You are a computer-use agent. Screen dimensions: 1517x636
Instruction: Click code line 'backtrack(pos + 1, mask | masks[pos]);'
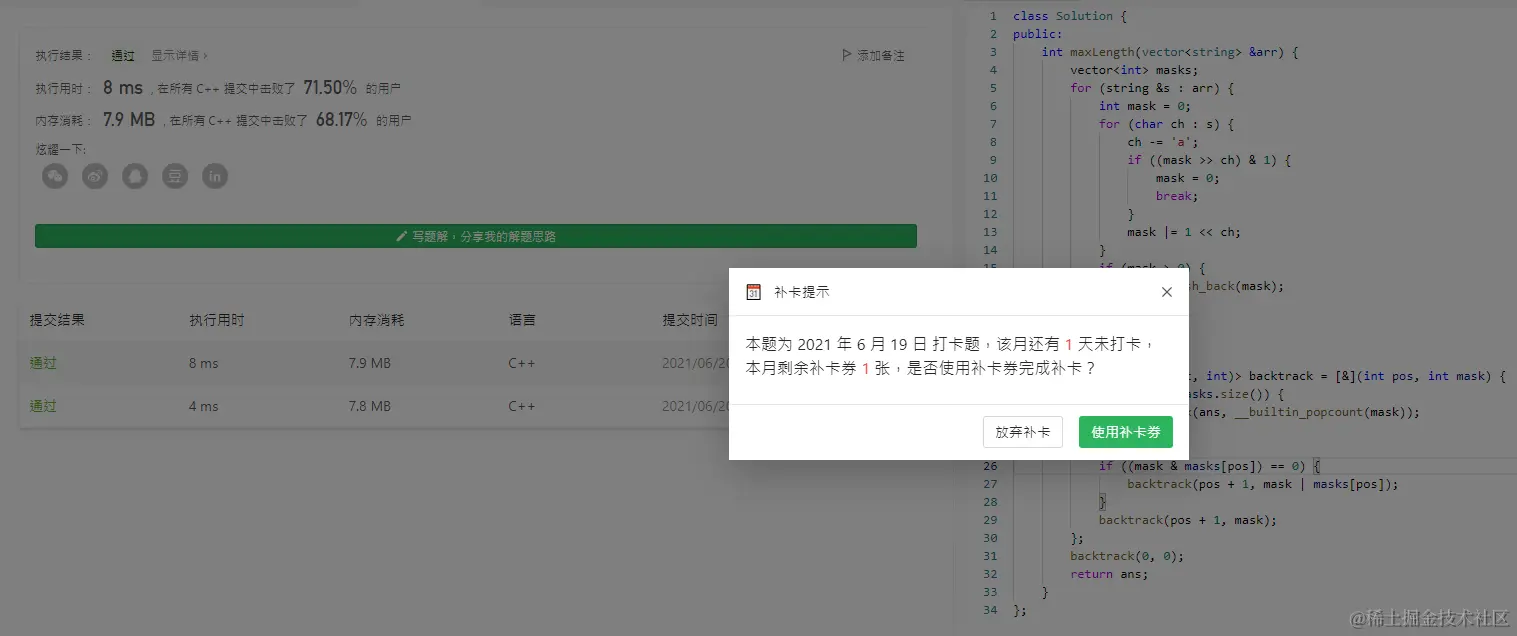click(1263, 484)
